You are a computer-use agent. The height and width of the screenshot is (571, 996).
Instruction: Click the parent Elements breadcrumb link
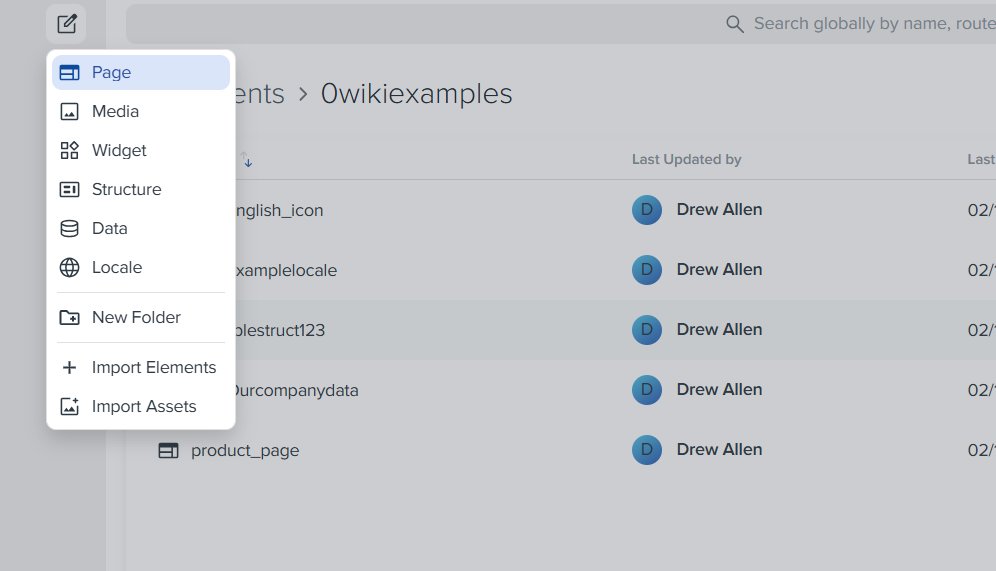[x=260, y=94]
